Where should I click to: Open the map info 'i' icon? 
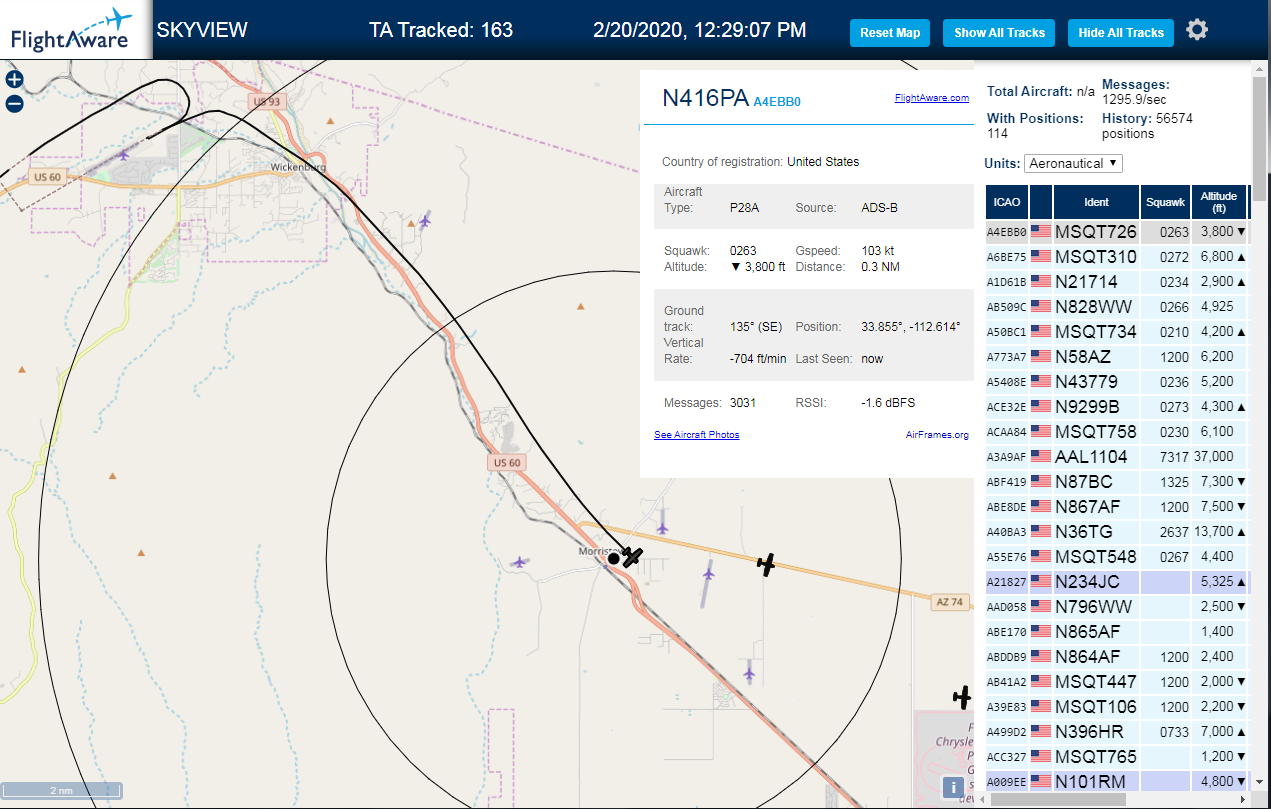[x=955, y=787]
